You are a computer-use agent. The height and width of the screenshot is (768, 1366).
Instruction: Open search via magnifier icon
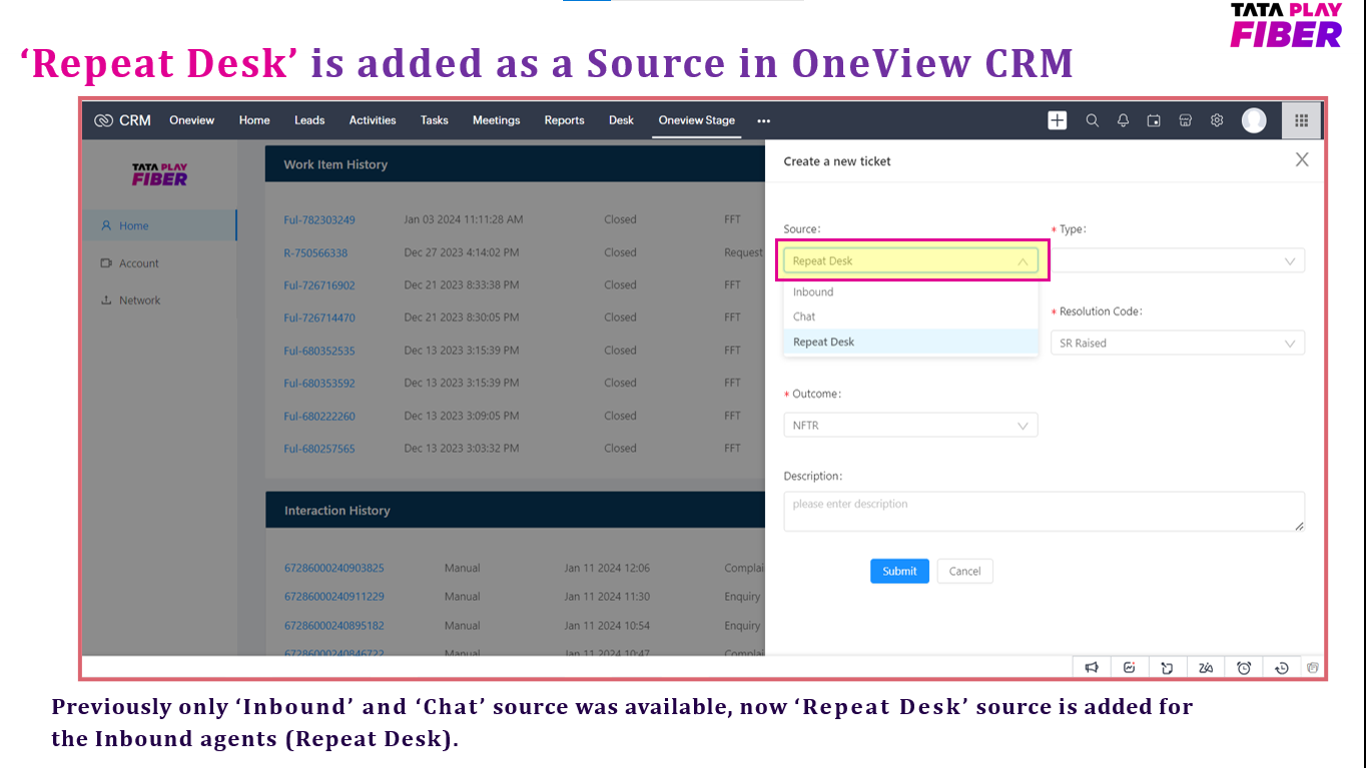tap(1092, 120)
